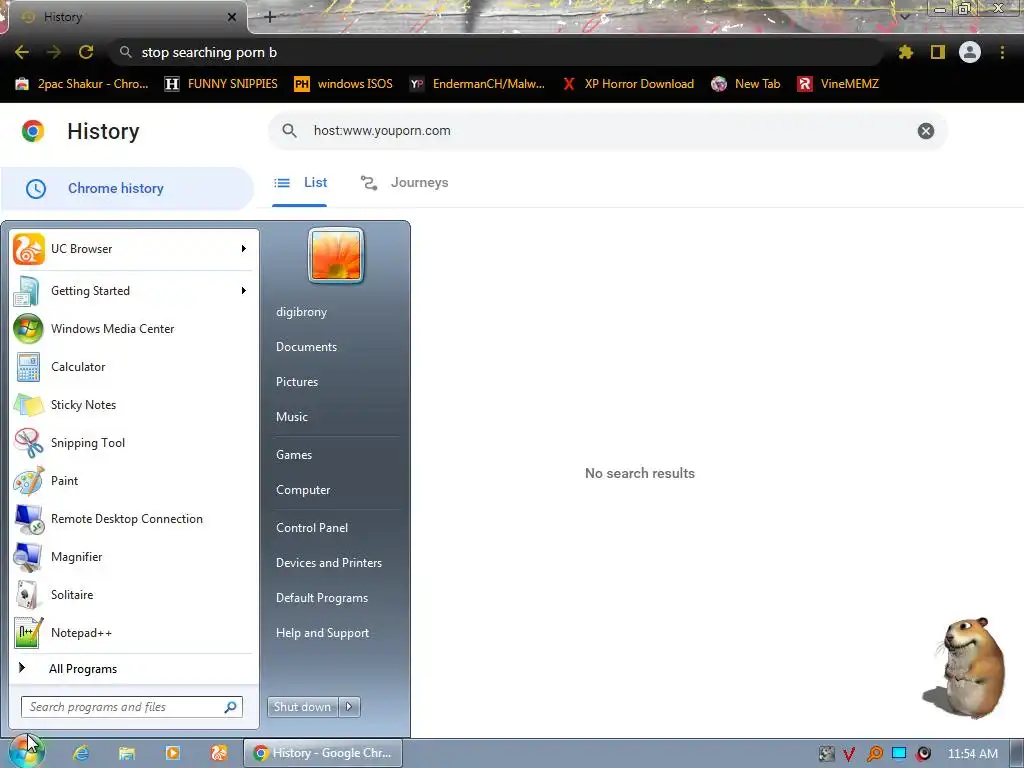Click the Windows Start orb
Screen dimensions: 1024x768
[27, 751]
